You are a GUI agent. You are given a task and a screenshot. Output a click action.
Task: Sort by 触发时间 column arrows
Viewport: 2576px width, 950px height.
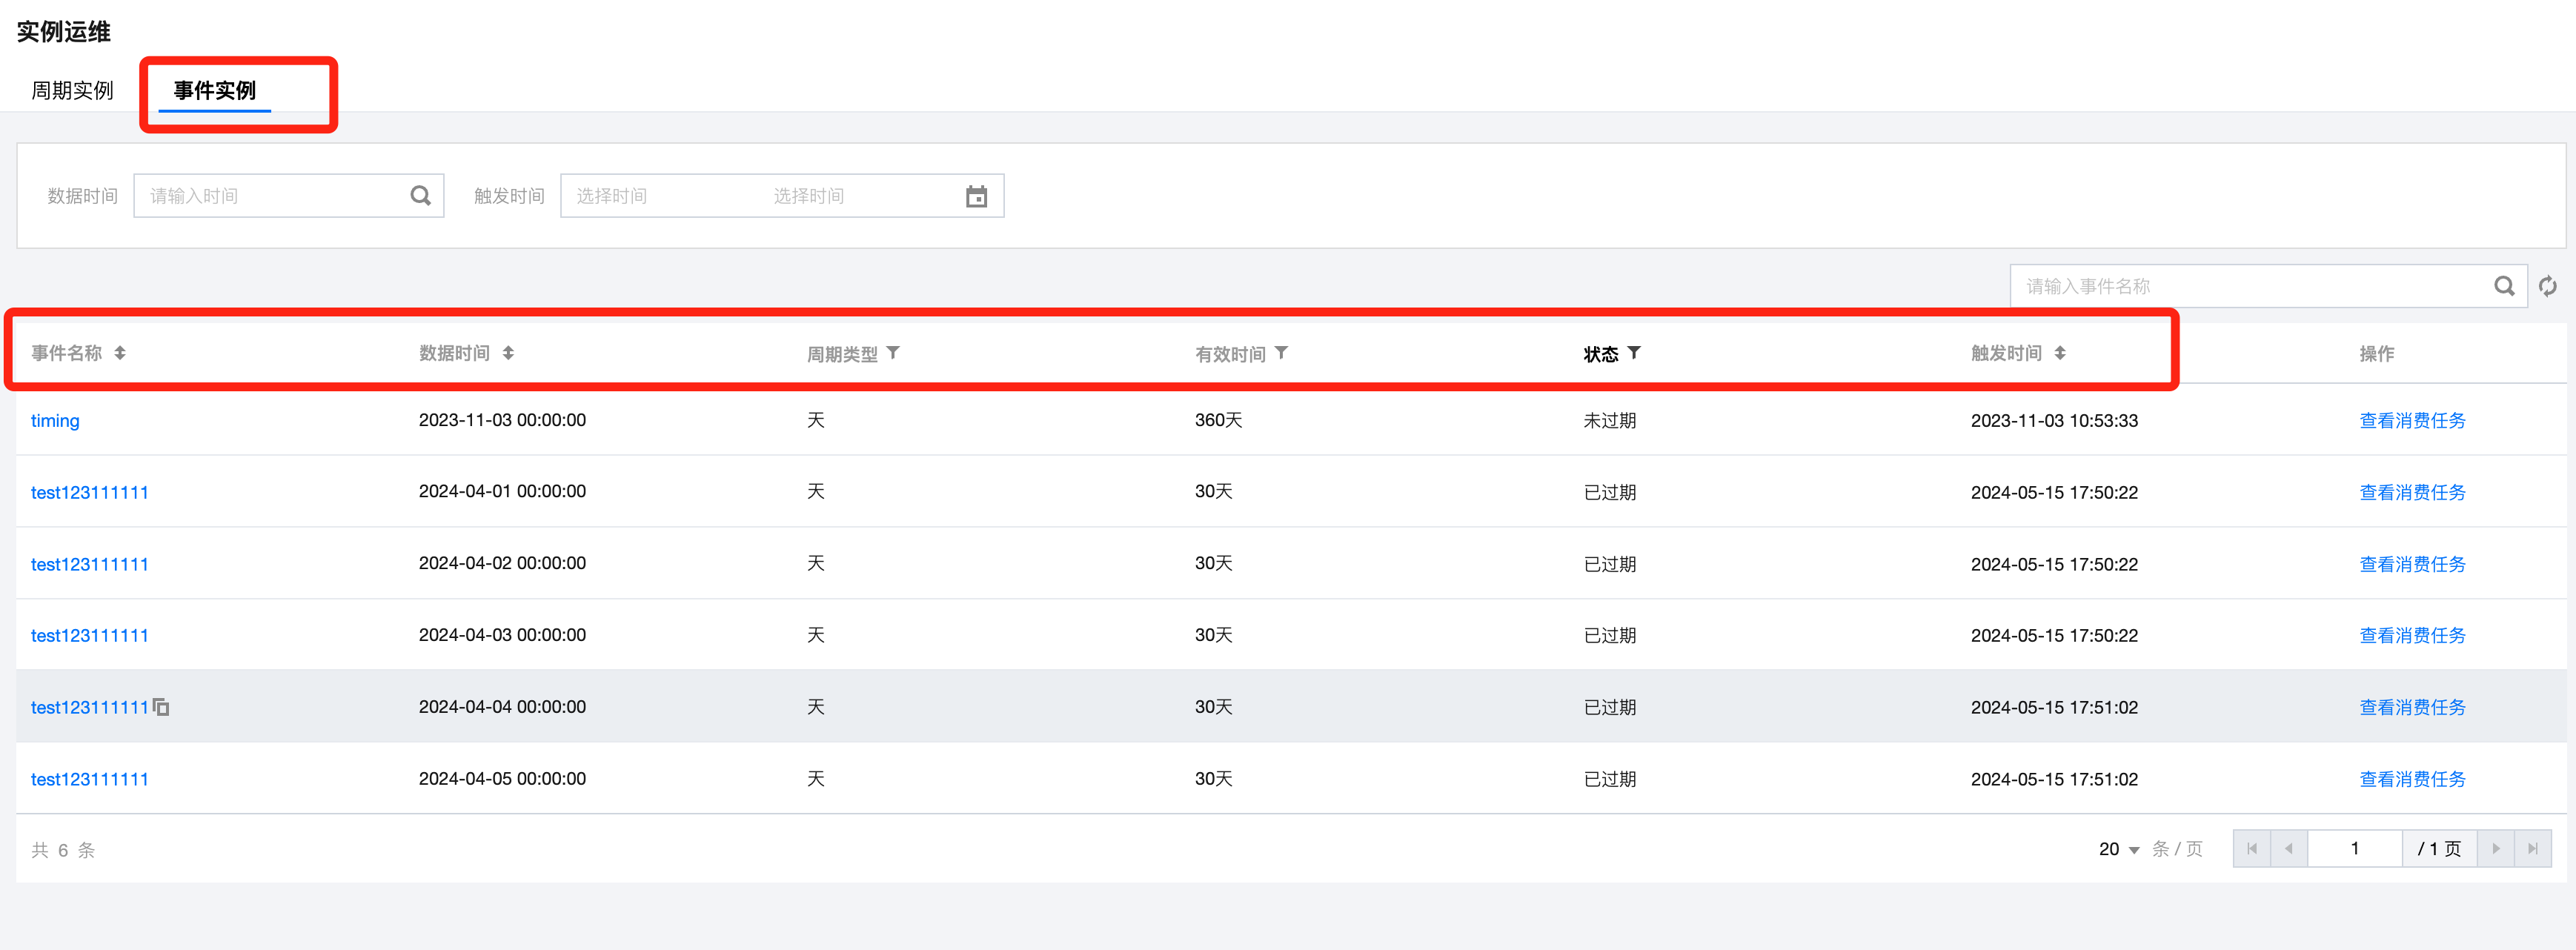tap(2060, 353)
